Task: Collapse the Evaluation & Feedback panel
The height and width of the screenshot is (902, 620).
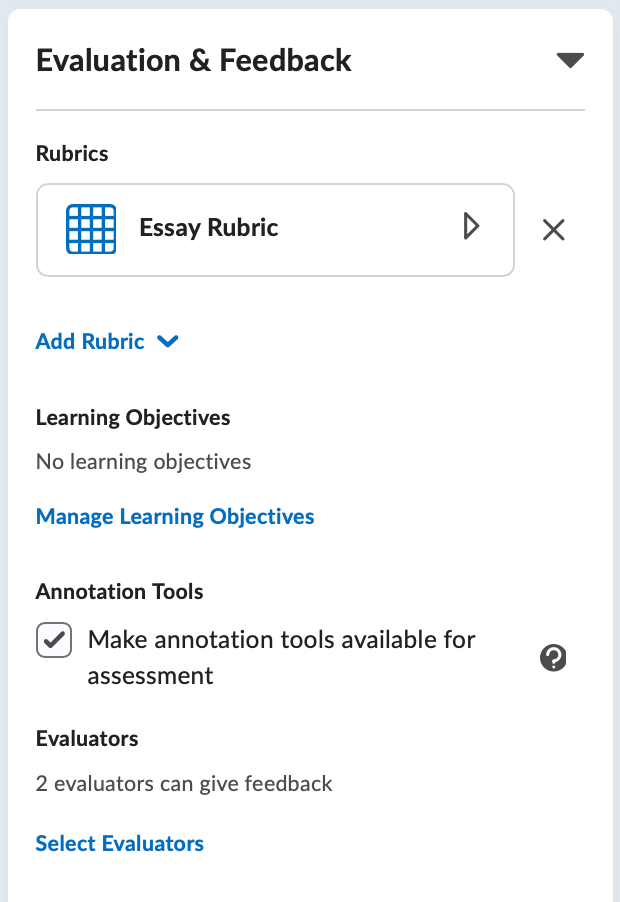Action: pos(570,59)
